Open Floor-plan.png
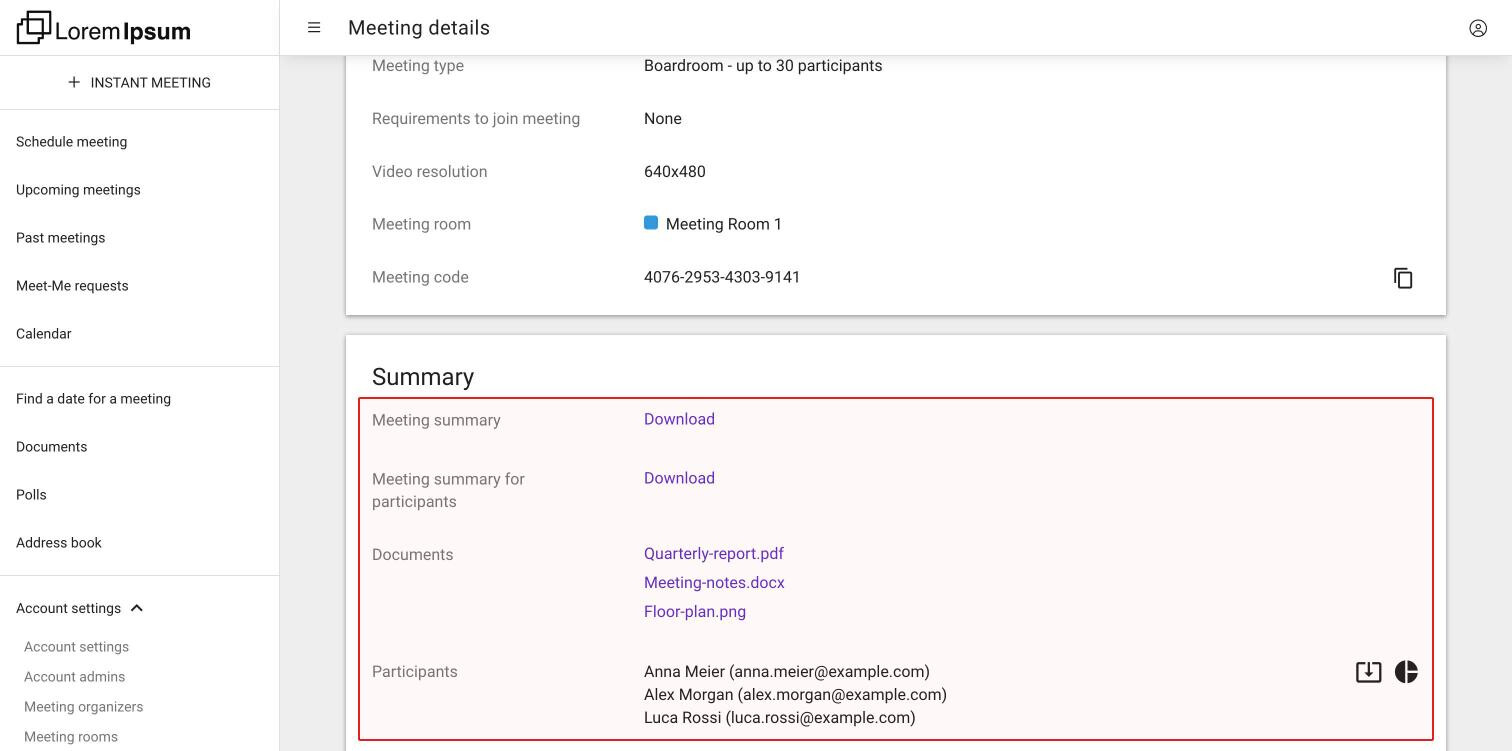 [x=695, y=612]
